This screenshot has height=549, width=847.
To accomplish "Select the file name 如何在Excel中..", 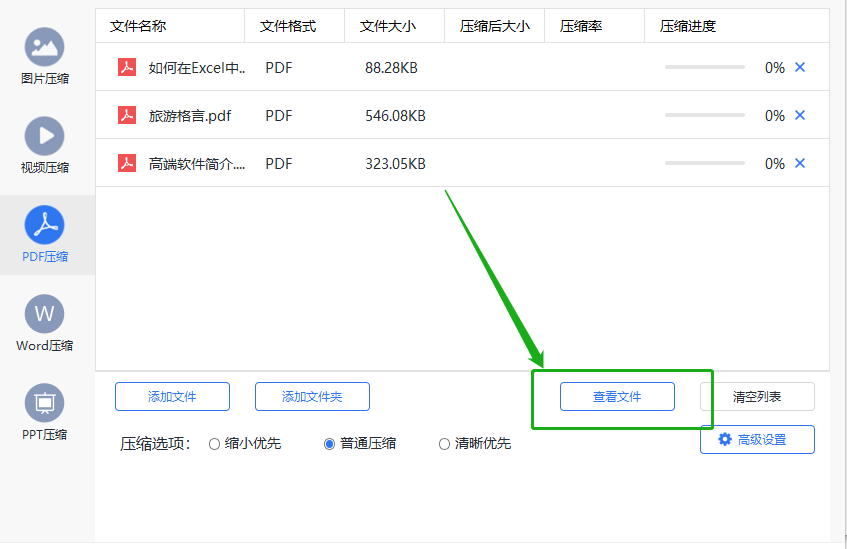I will [x=197, y=68].
